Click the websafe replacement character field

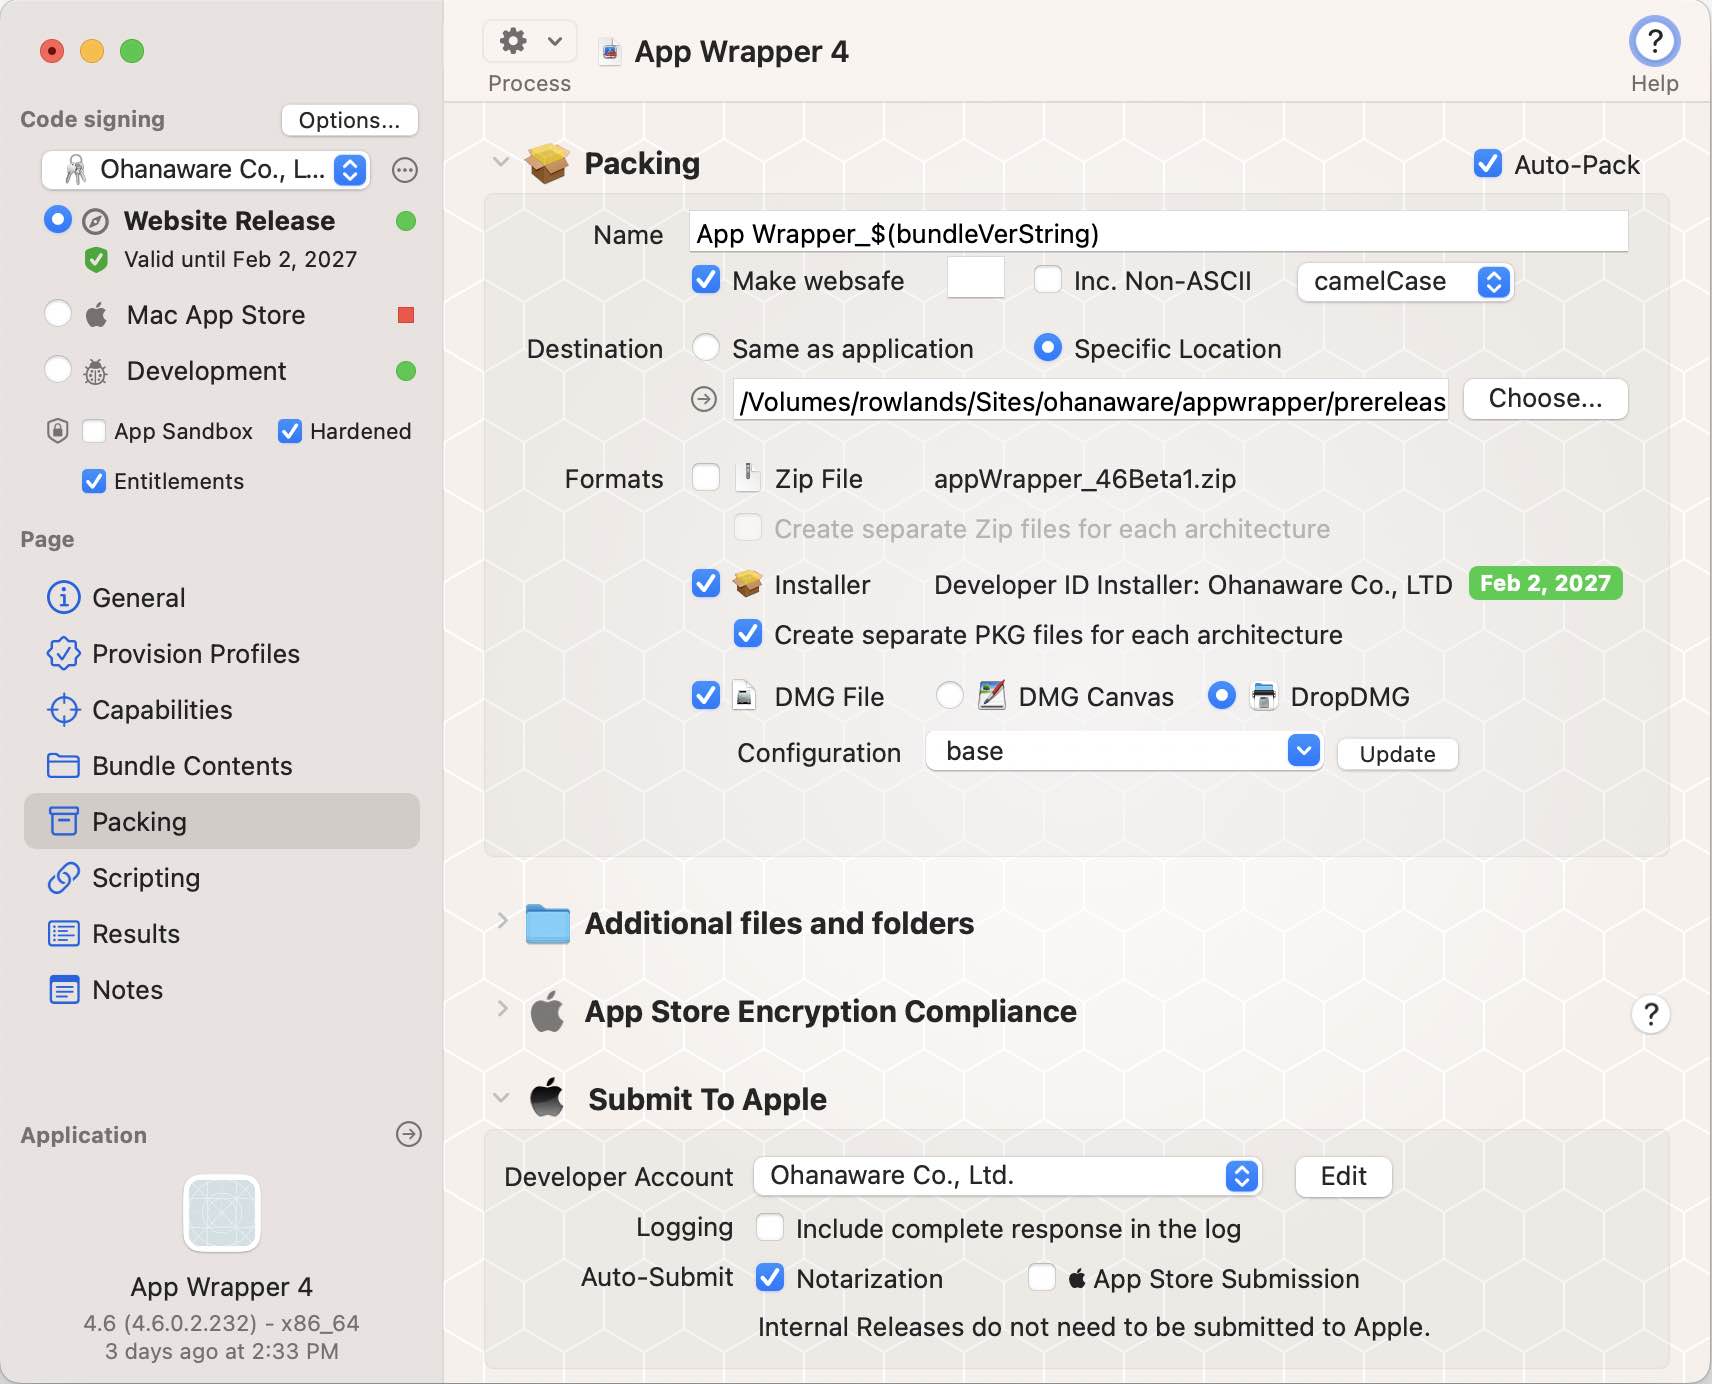tap(975, 278)
